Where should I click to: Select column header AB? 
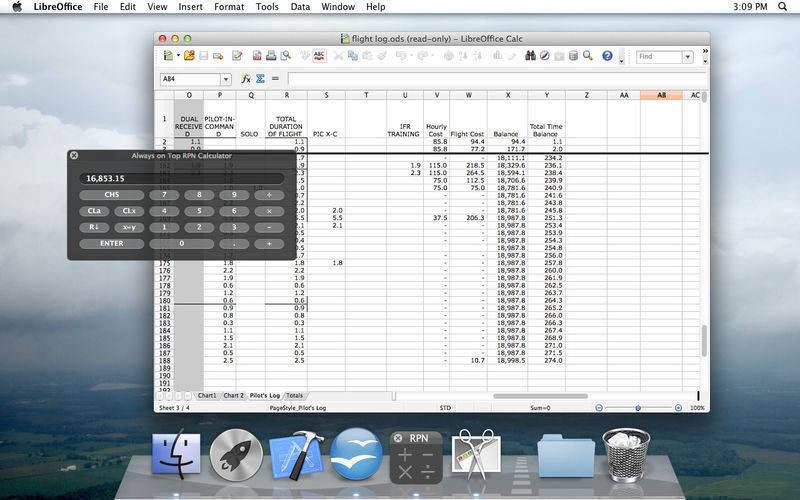(661, 95)
